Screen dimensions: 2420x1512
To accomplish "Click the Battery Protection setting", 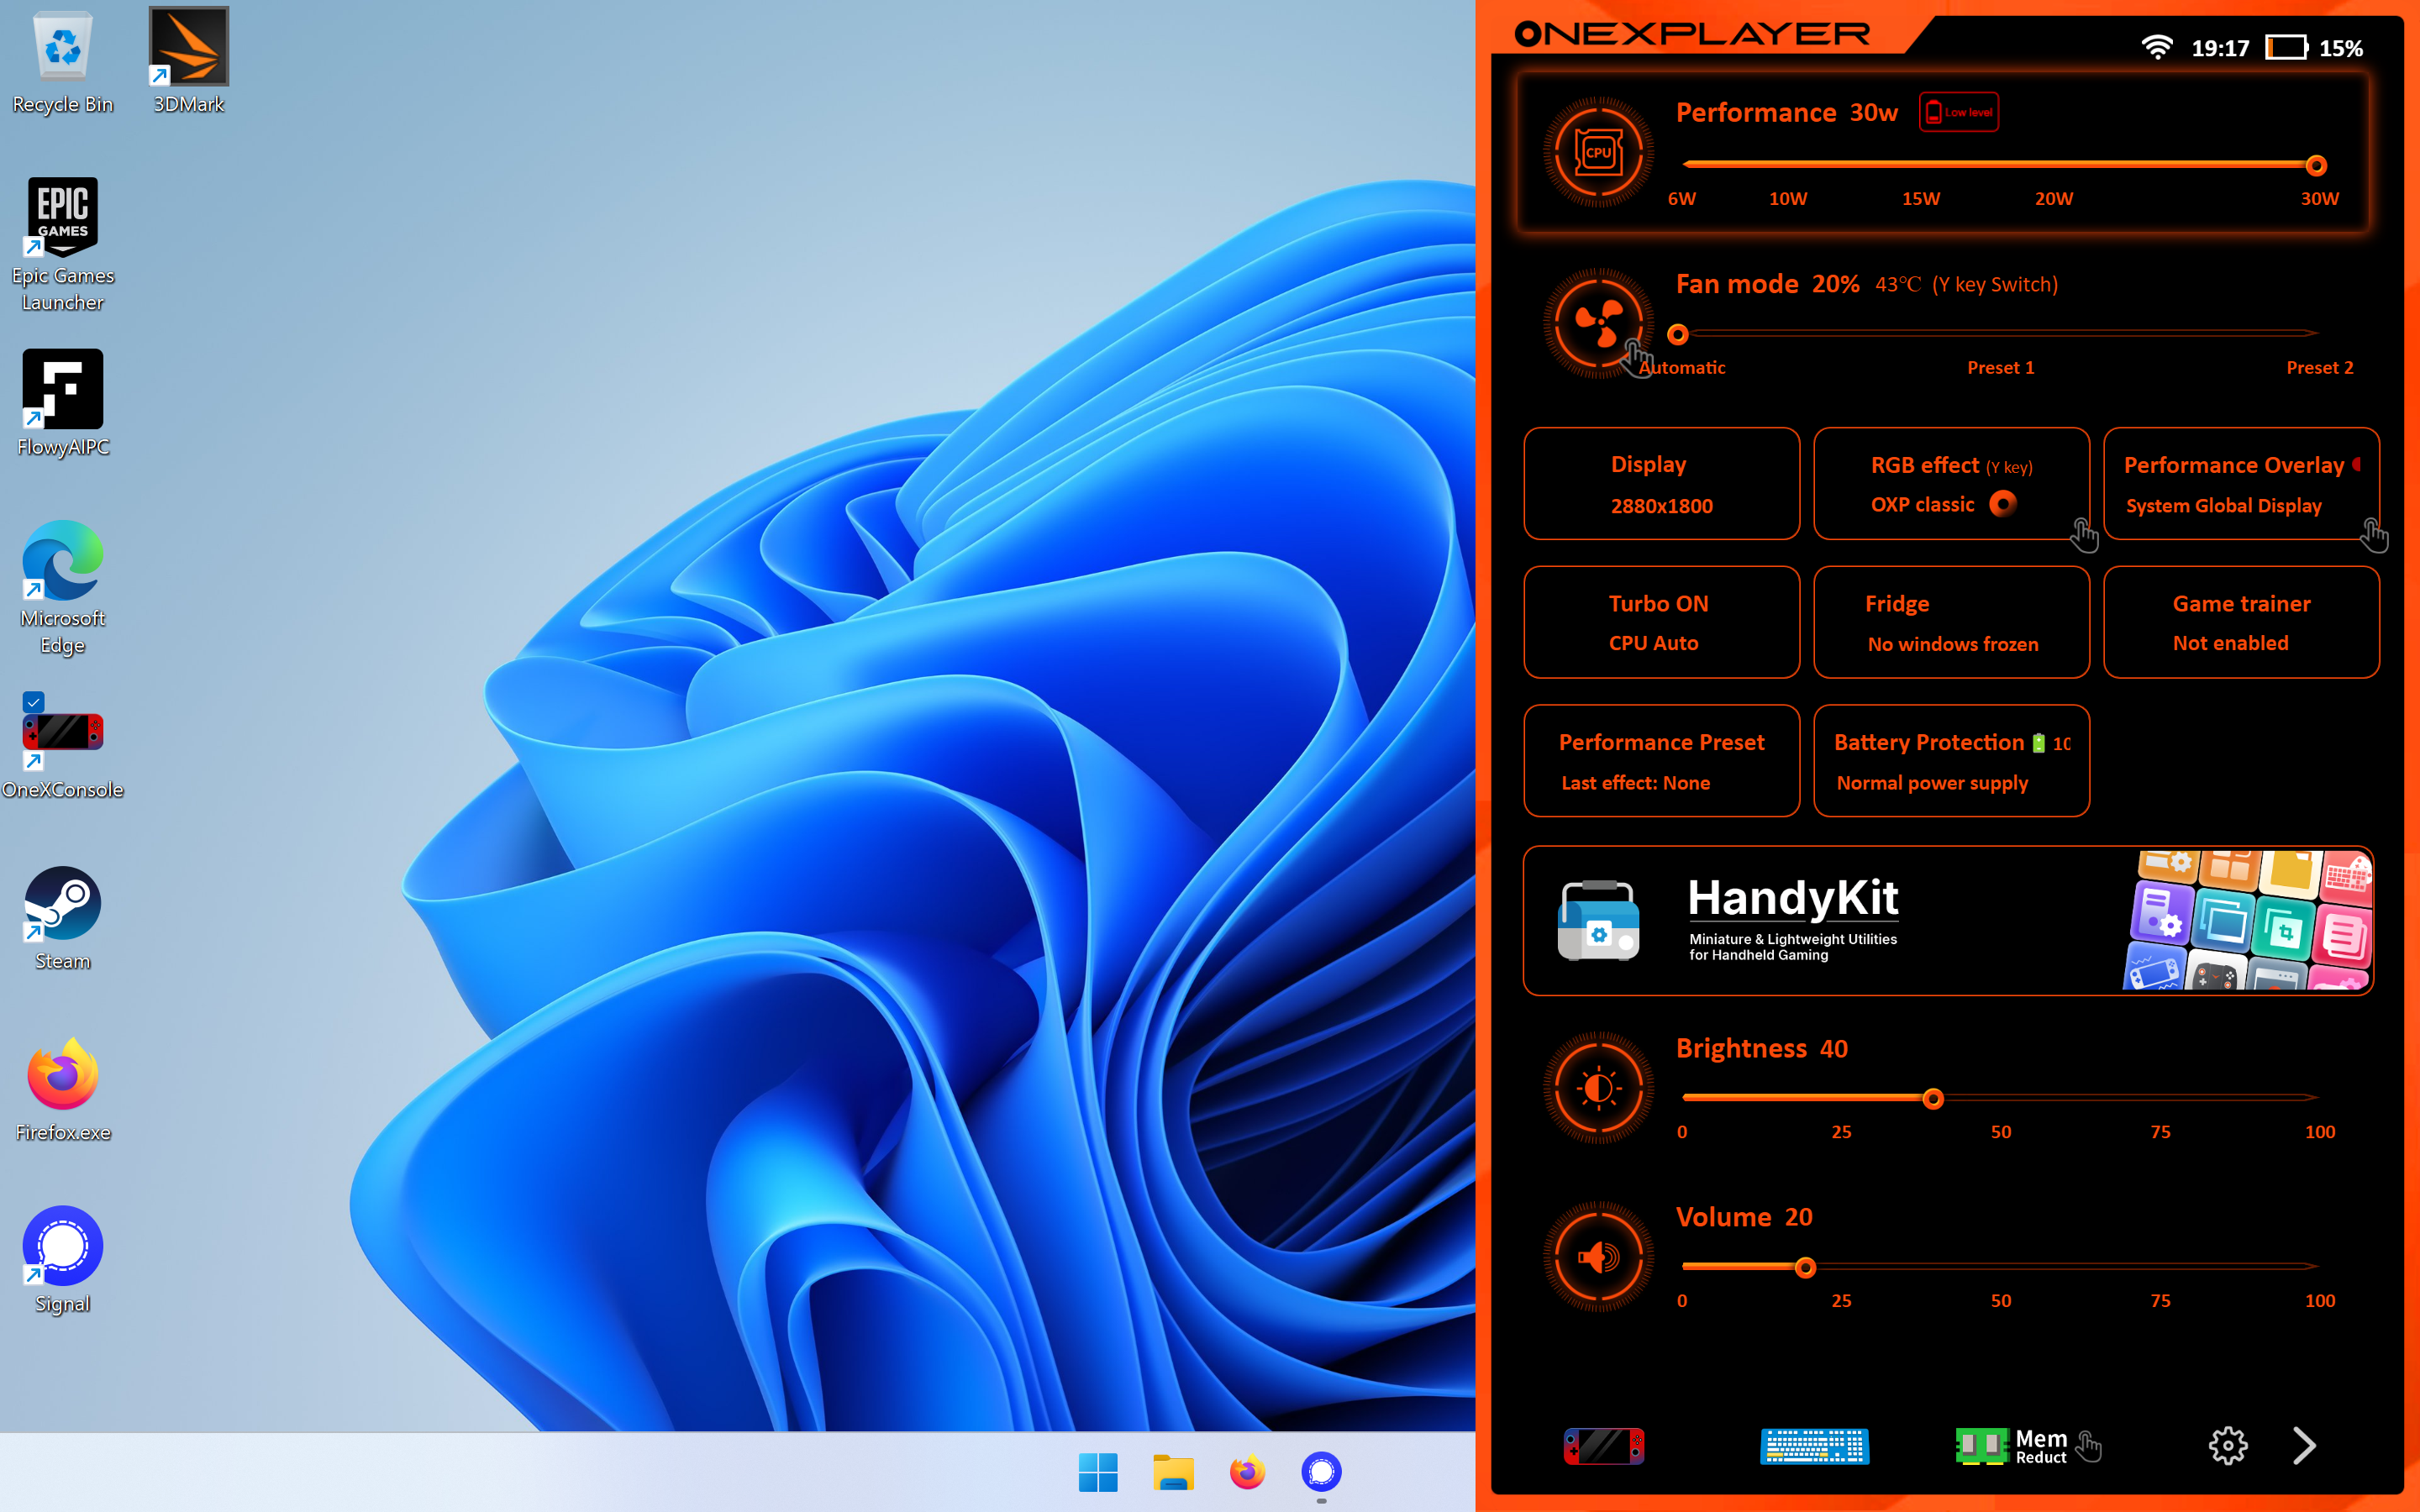I will (1951, 760).
